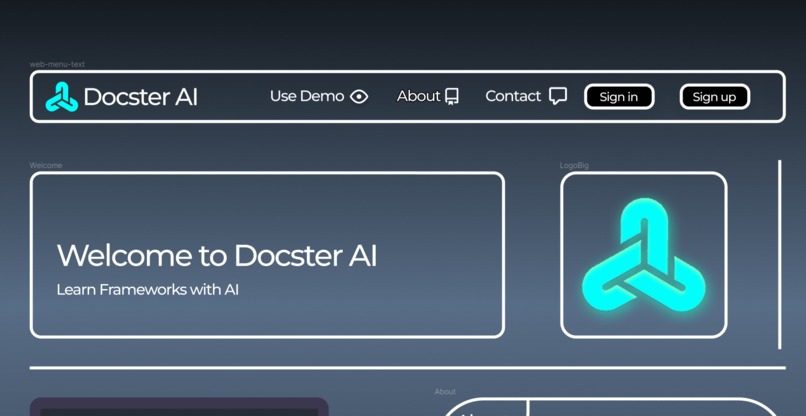
Task: Click the Welcome to Docster AI heading
Action: click(217, 256)
